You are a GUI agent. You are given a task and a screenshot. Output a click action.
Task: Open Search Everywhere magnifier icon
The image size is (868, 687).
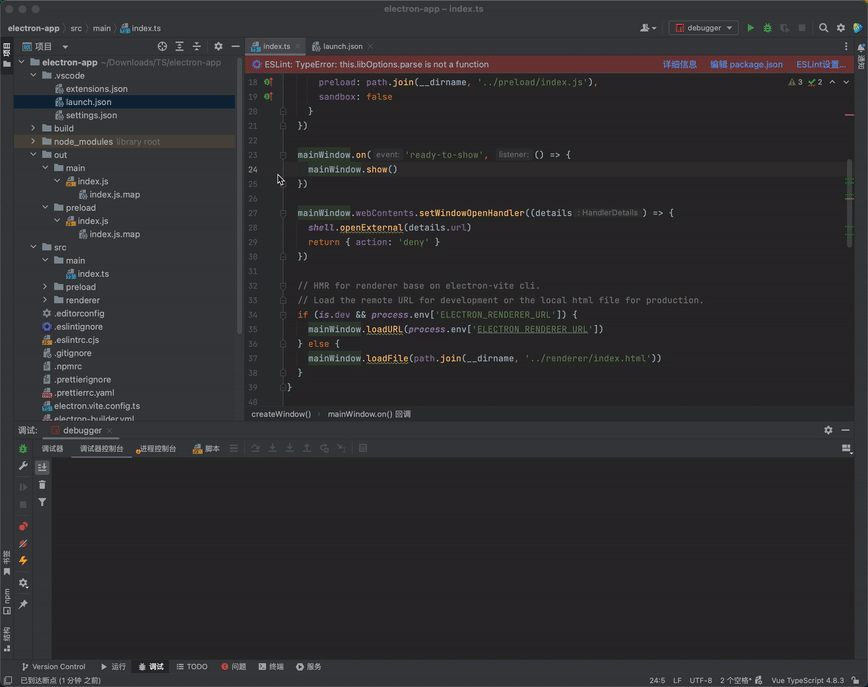(x=823, y=28)
